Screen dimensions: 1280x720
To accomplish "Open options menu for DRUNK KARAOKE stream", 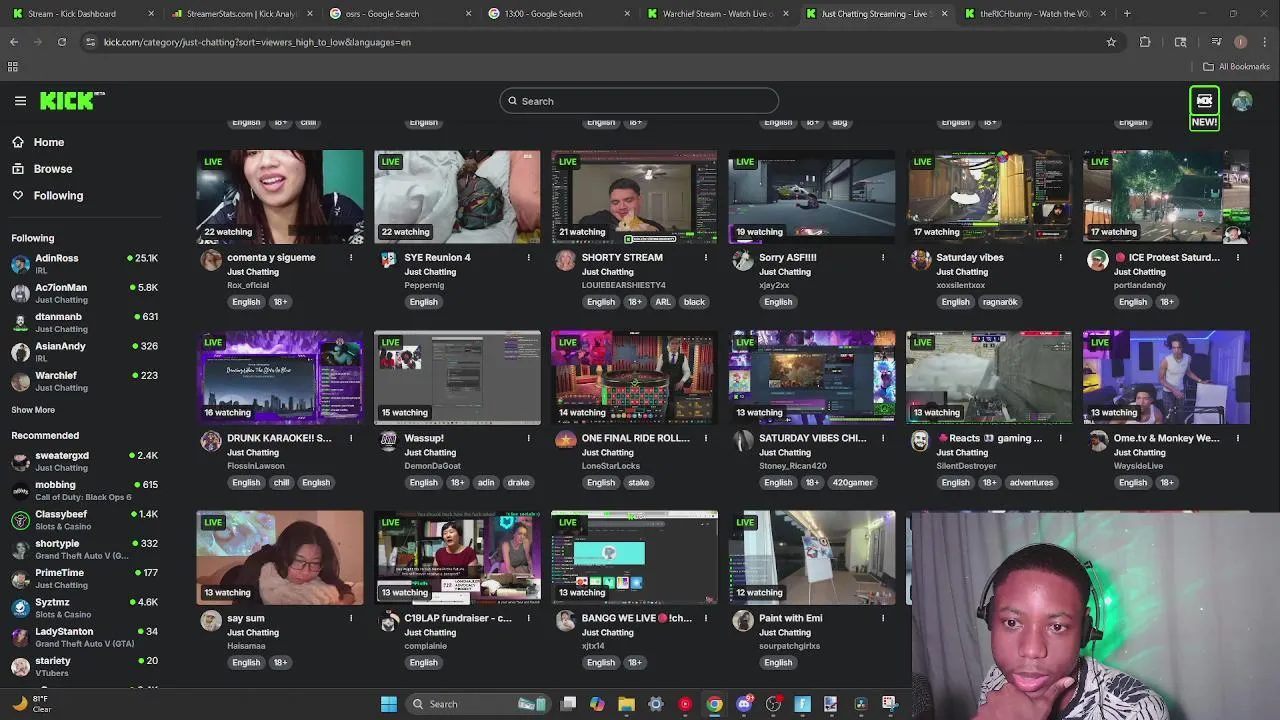I will pyautogui.click(x=351, y=438).
